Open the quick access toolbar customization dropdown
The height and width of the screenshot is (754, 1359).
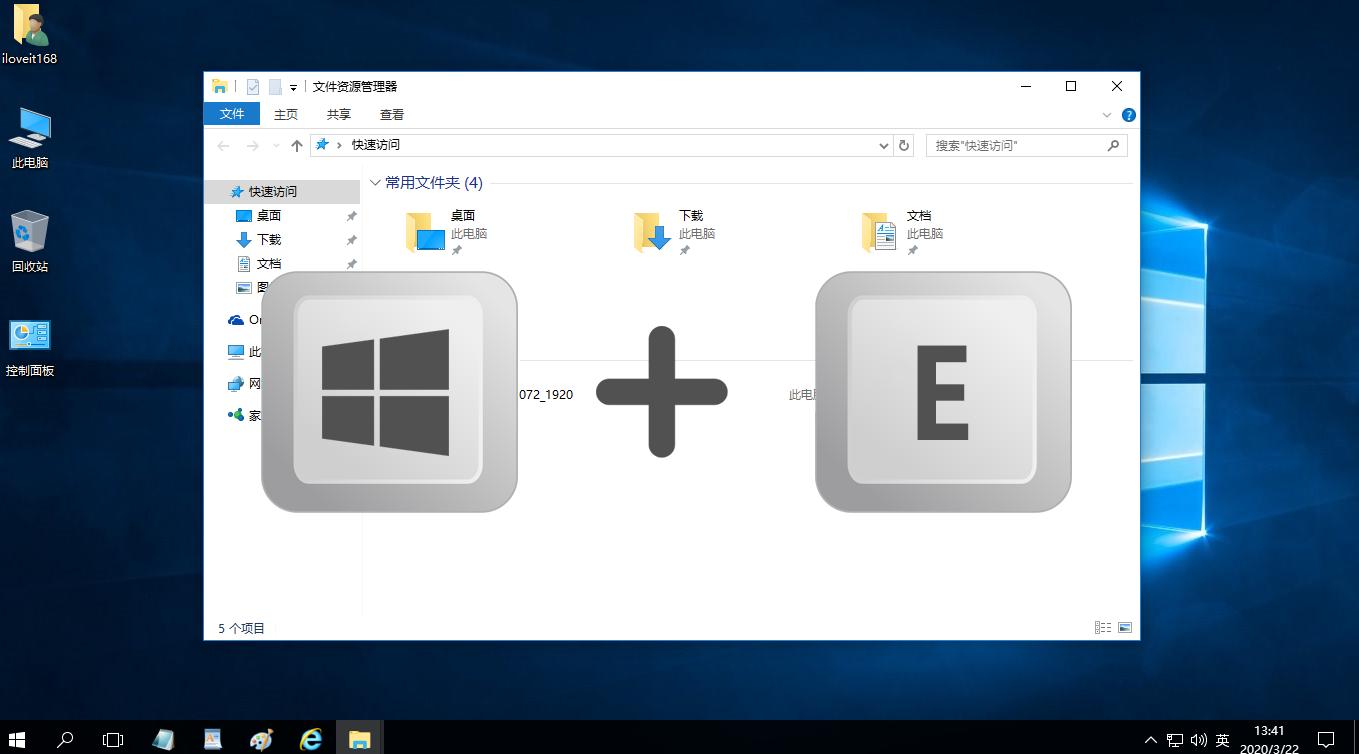[292, 87]
